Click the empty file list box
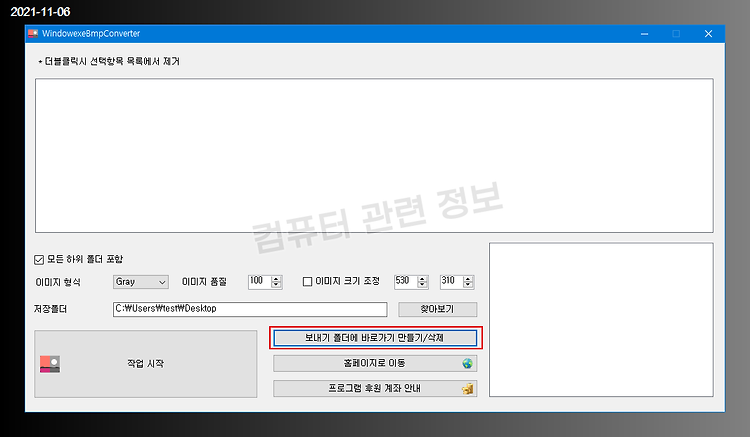 (x=374, y=156)
